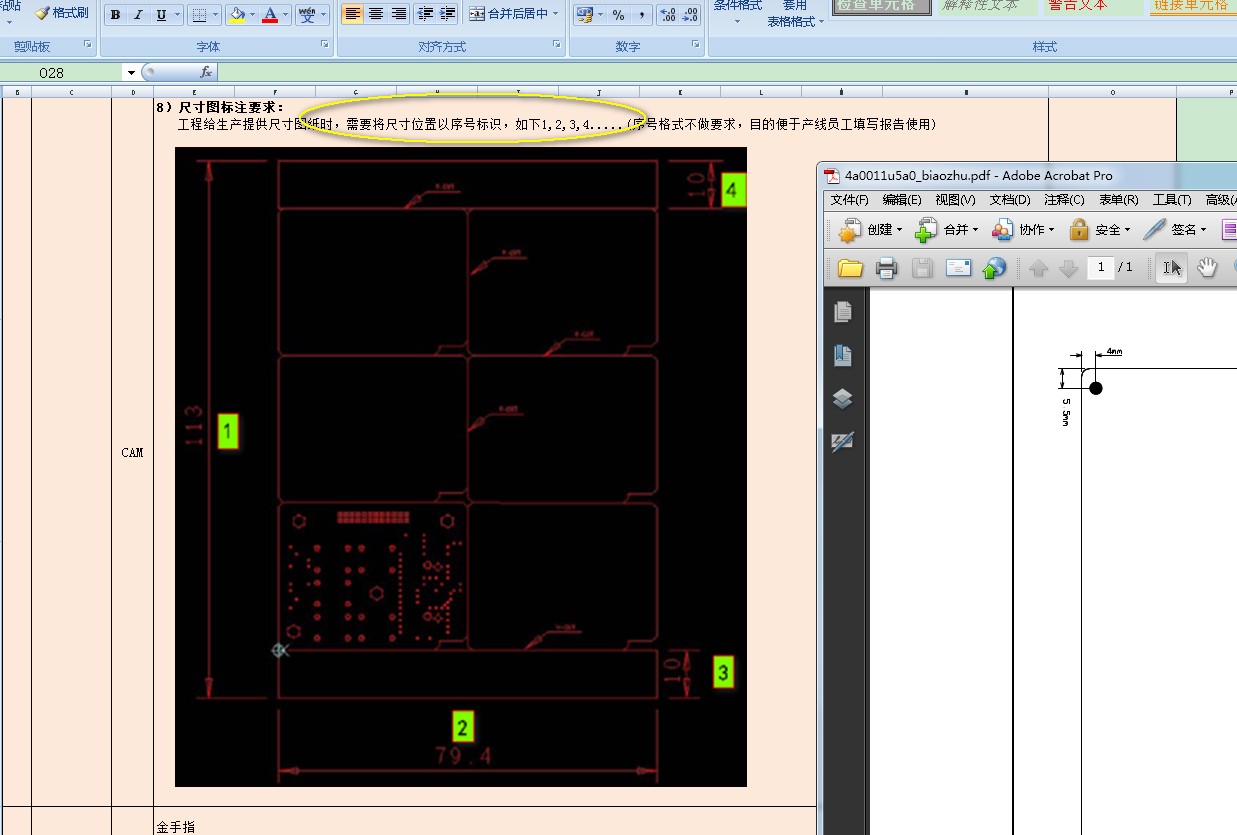Open font (字体) group dialog launcher

pyautogui.click(x=324, y=45)
